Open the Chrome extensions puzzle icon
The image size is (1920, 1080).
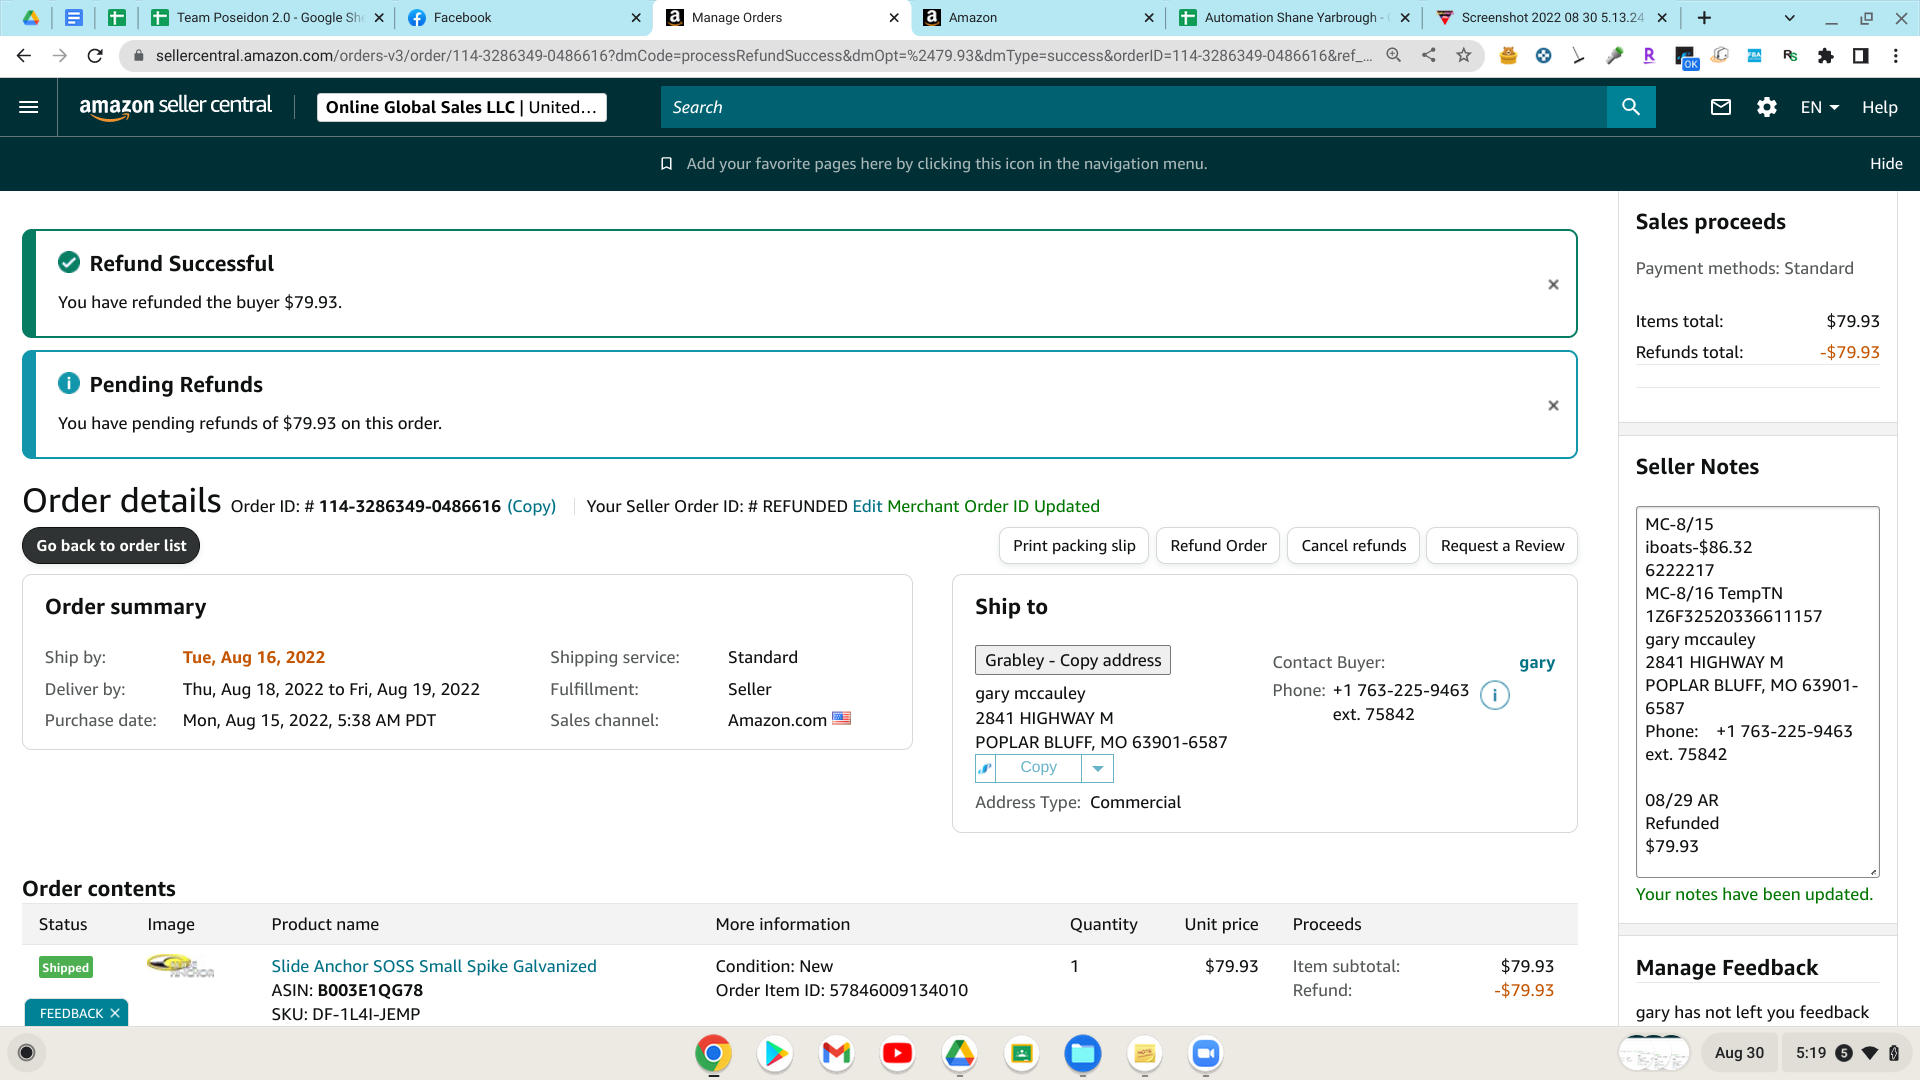tap(1826, 56)
